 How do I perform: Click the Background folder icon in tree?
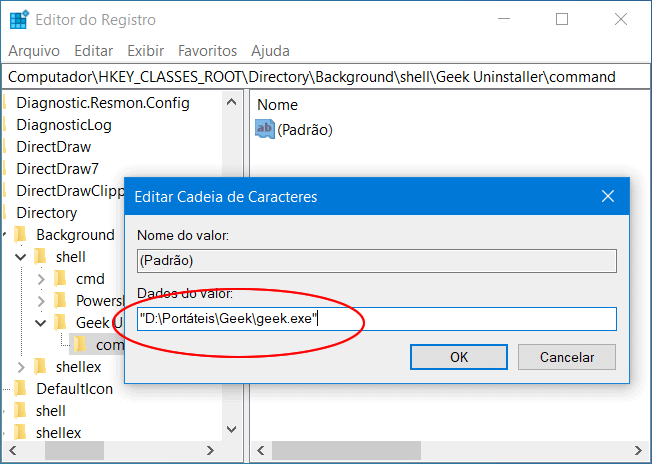coord(21,235)
